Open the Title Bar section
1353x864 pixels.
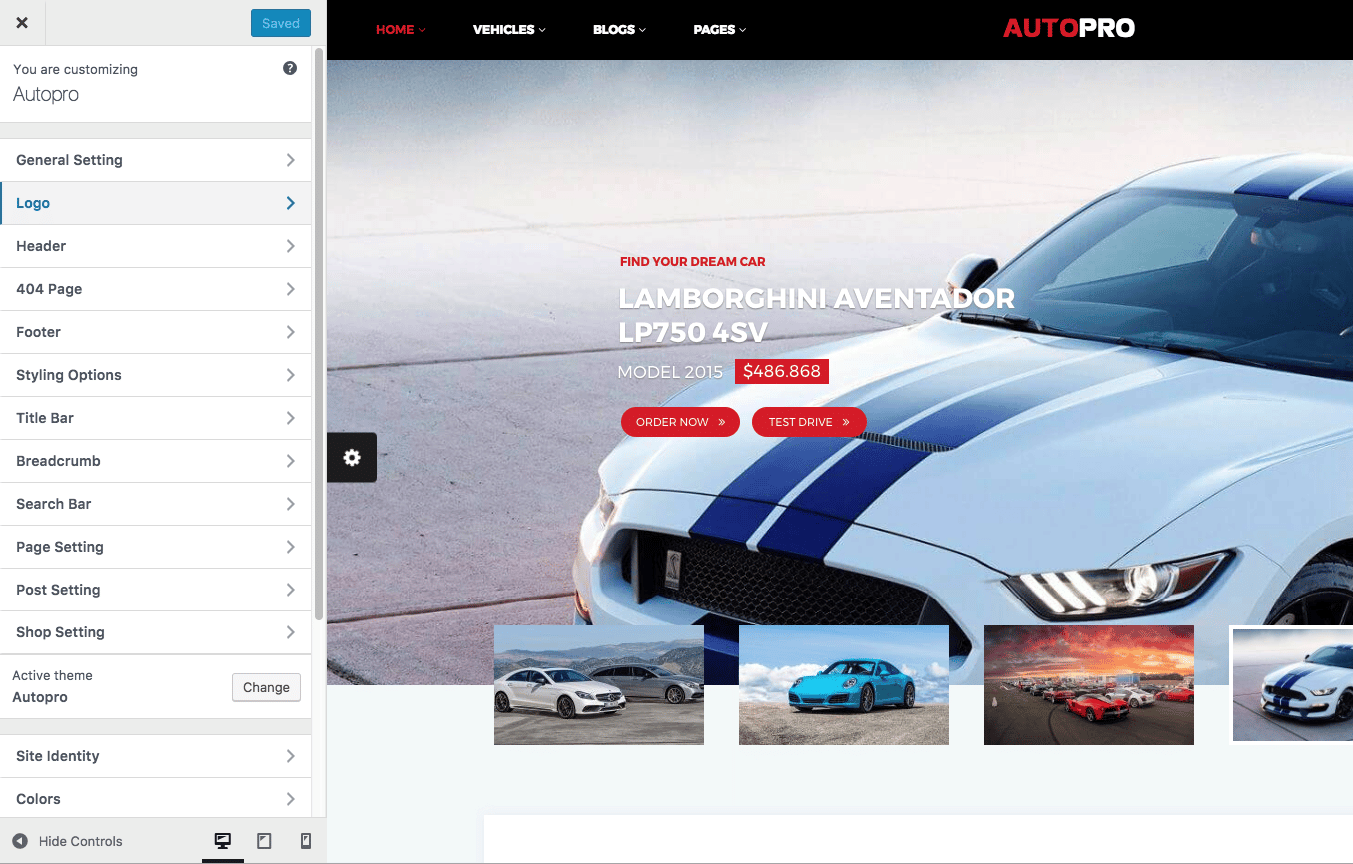(x=156, y=418)
